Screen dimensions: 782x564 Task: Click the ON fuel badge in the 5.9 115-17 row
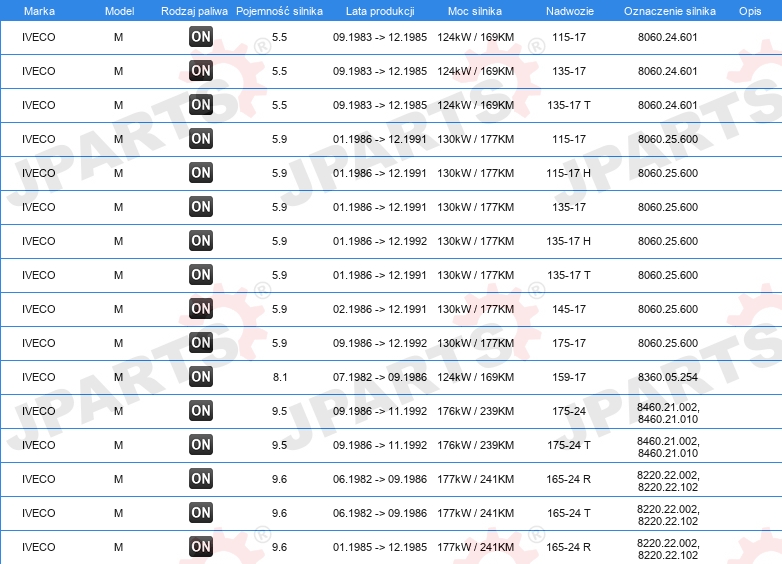coord(201,138)
